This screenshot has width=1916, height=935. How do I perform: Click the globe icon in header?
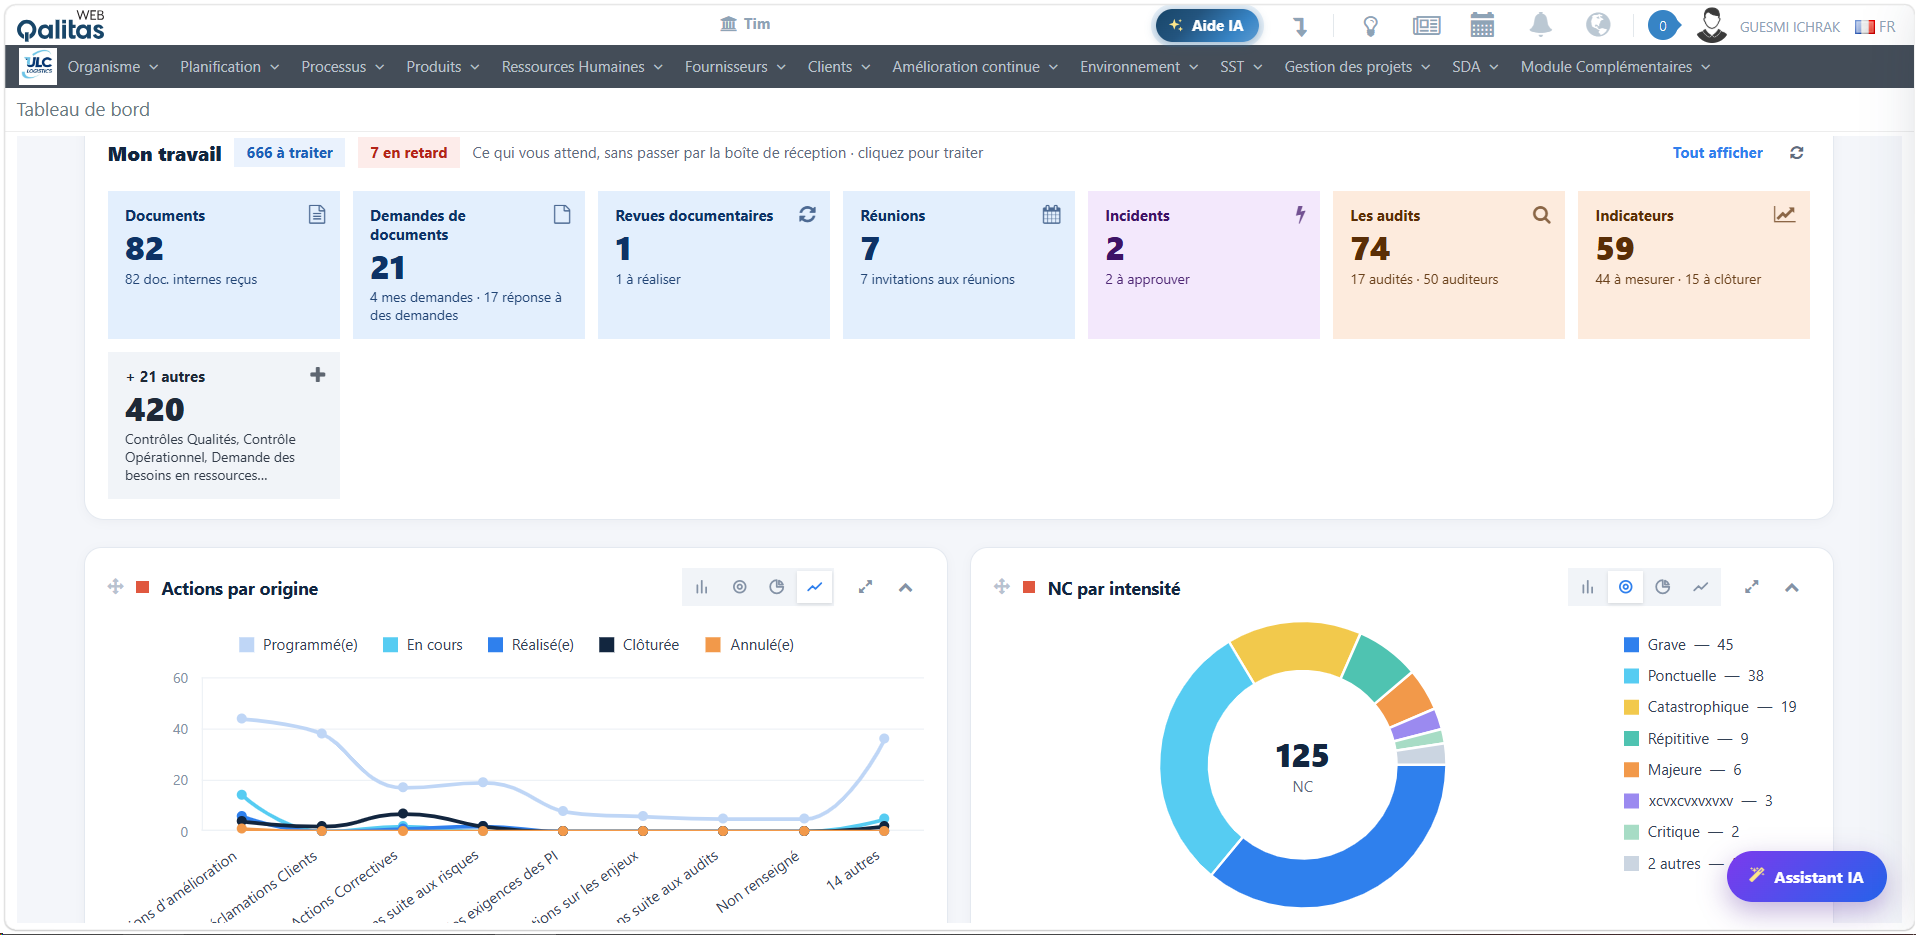1598,25
